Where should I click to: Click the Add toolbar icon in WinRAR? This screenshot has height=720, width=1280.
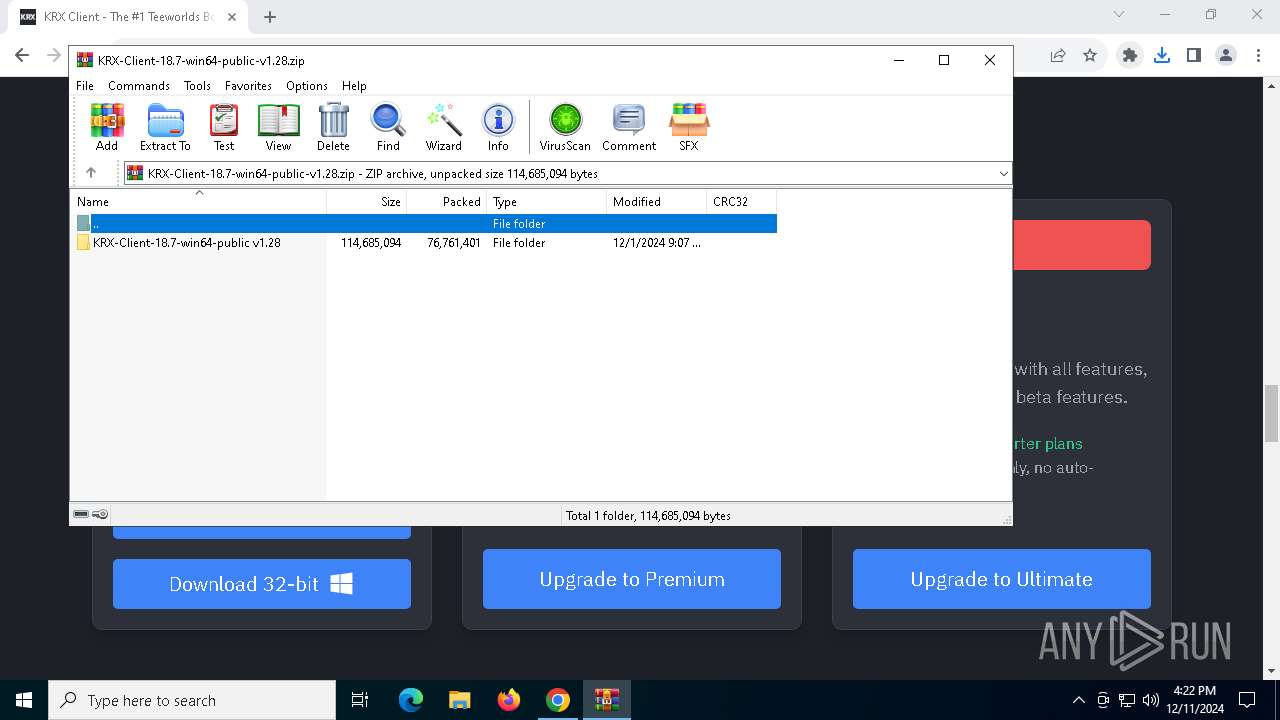(107, 127)
